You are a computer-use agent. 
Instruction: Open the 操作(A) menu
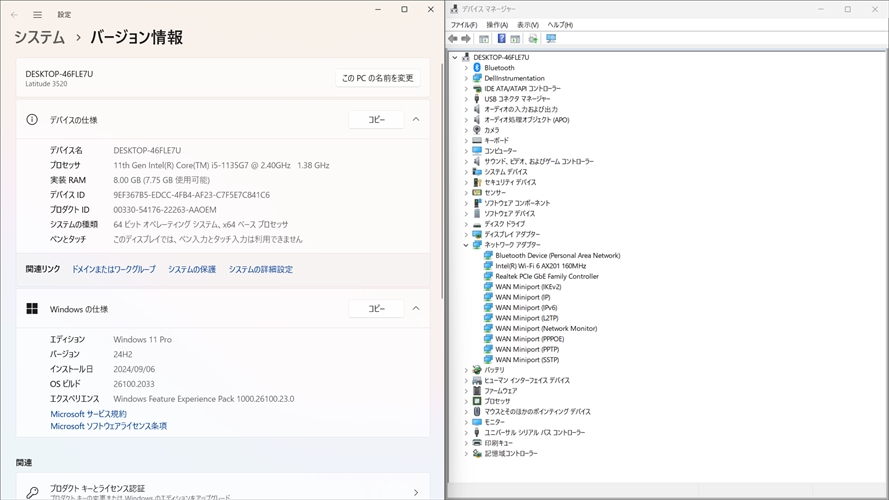coord(497,25)
